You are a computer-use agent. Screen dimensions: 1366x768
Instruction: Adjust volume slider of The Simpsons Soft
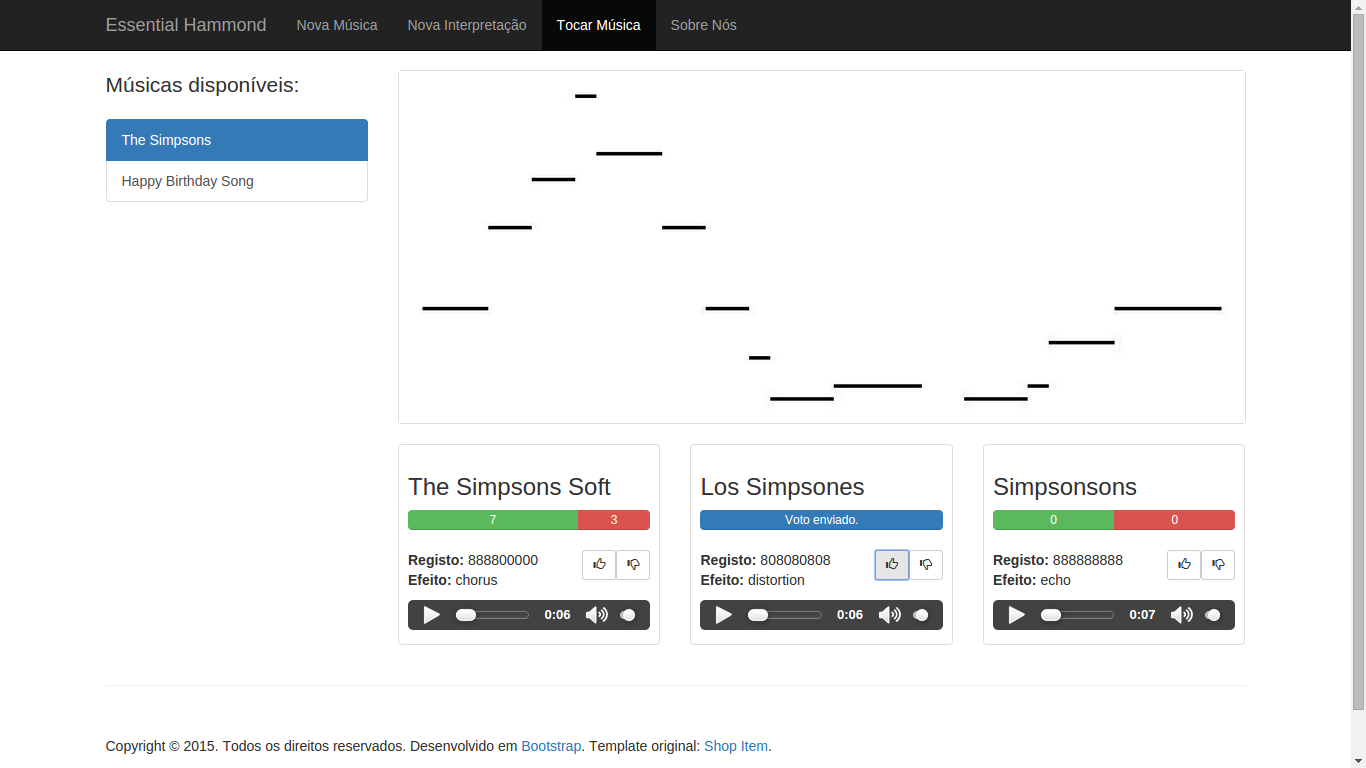[x=627, y=615]
